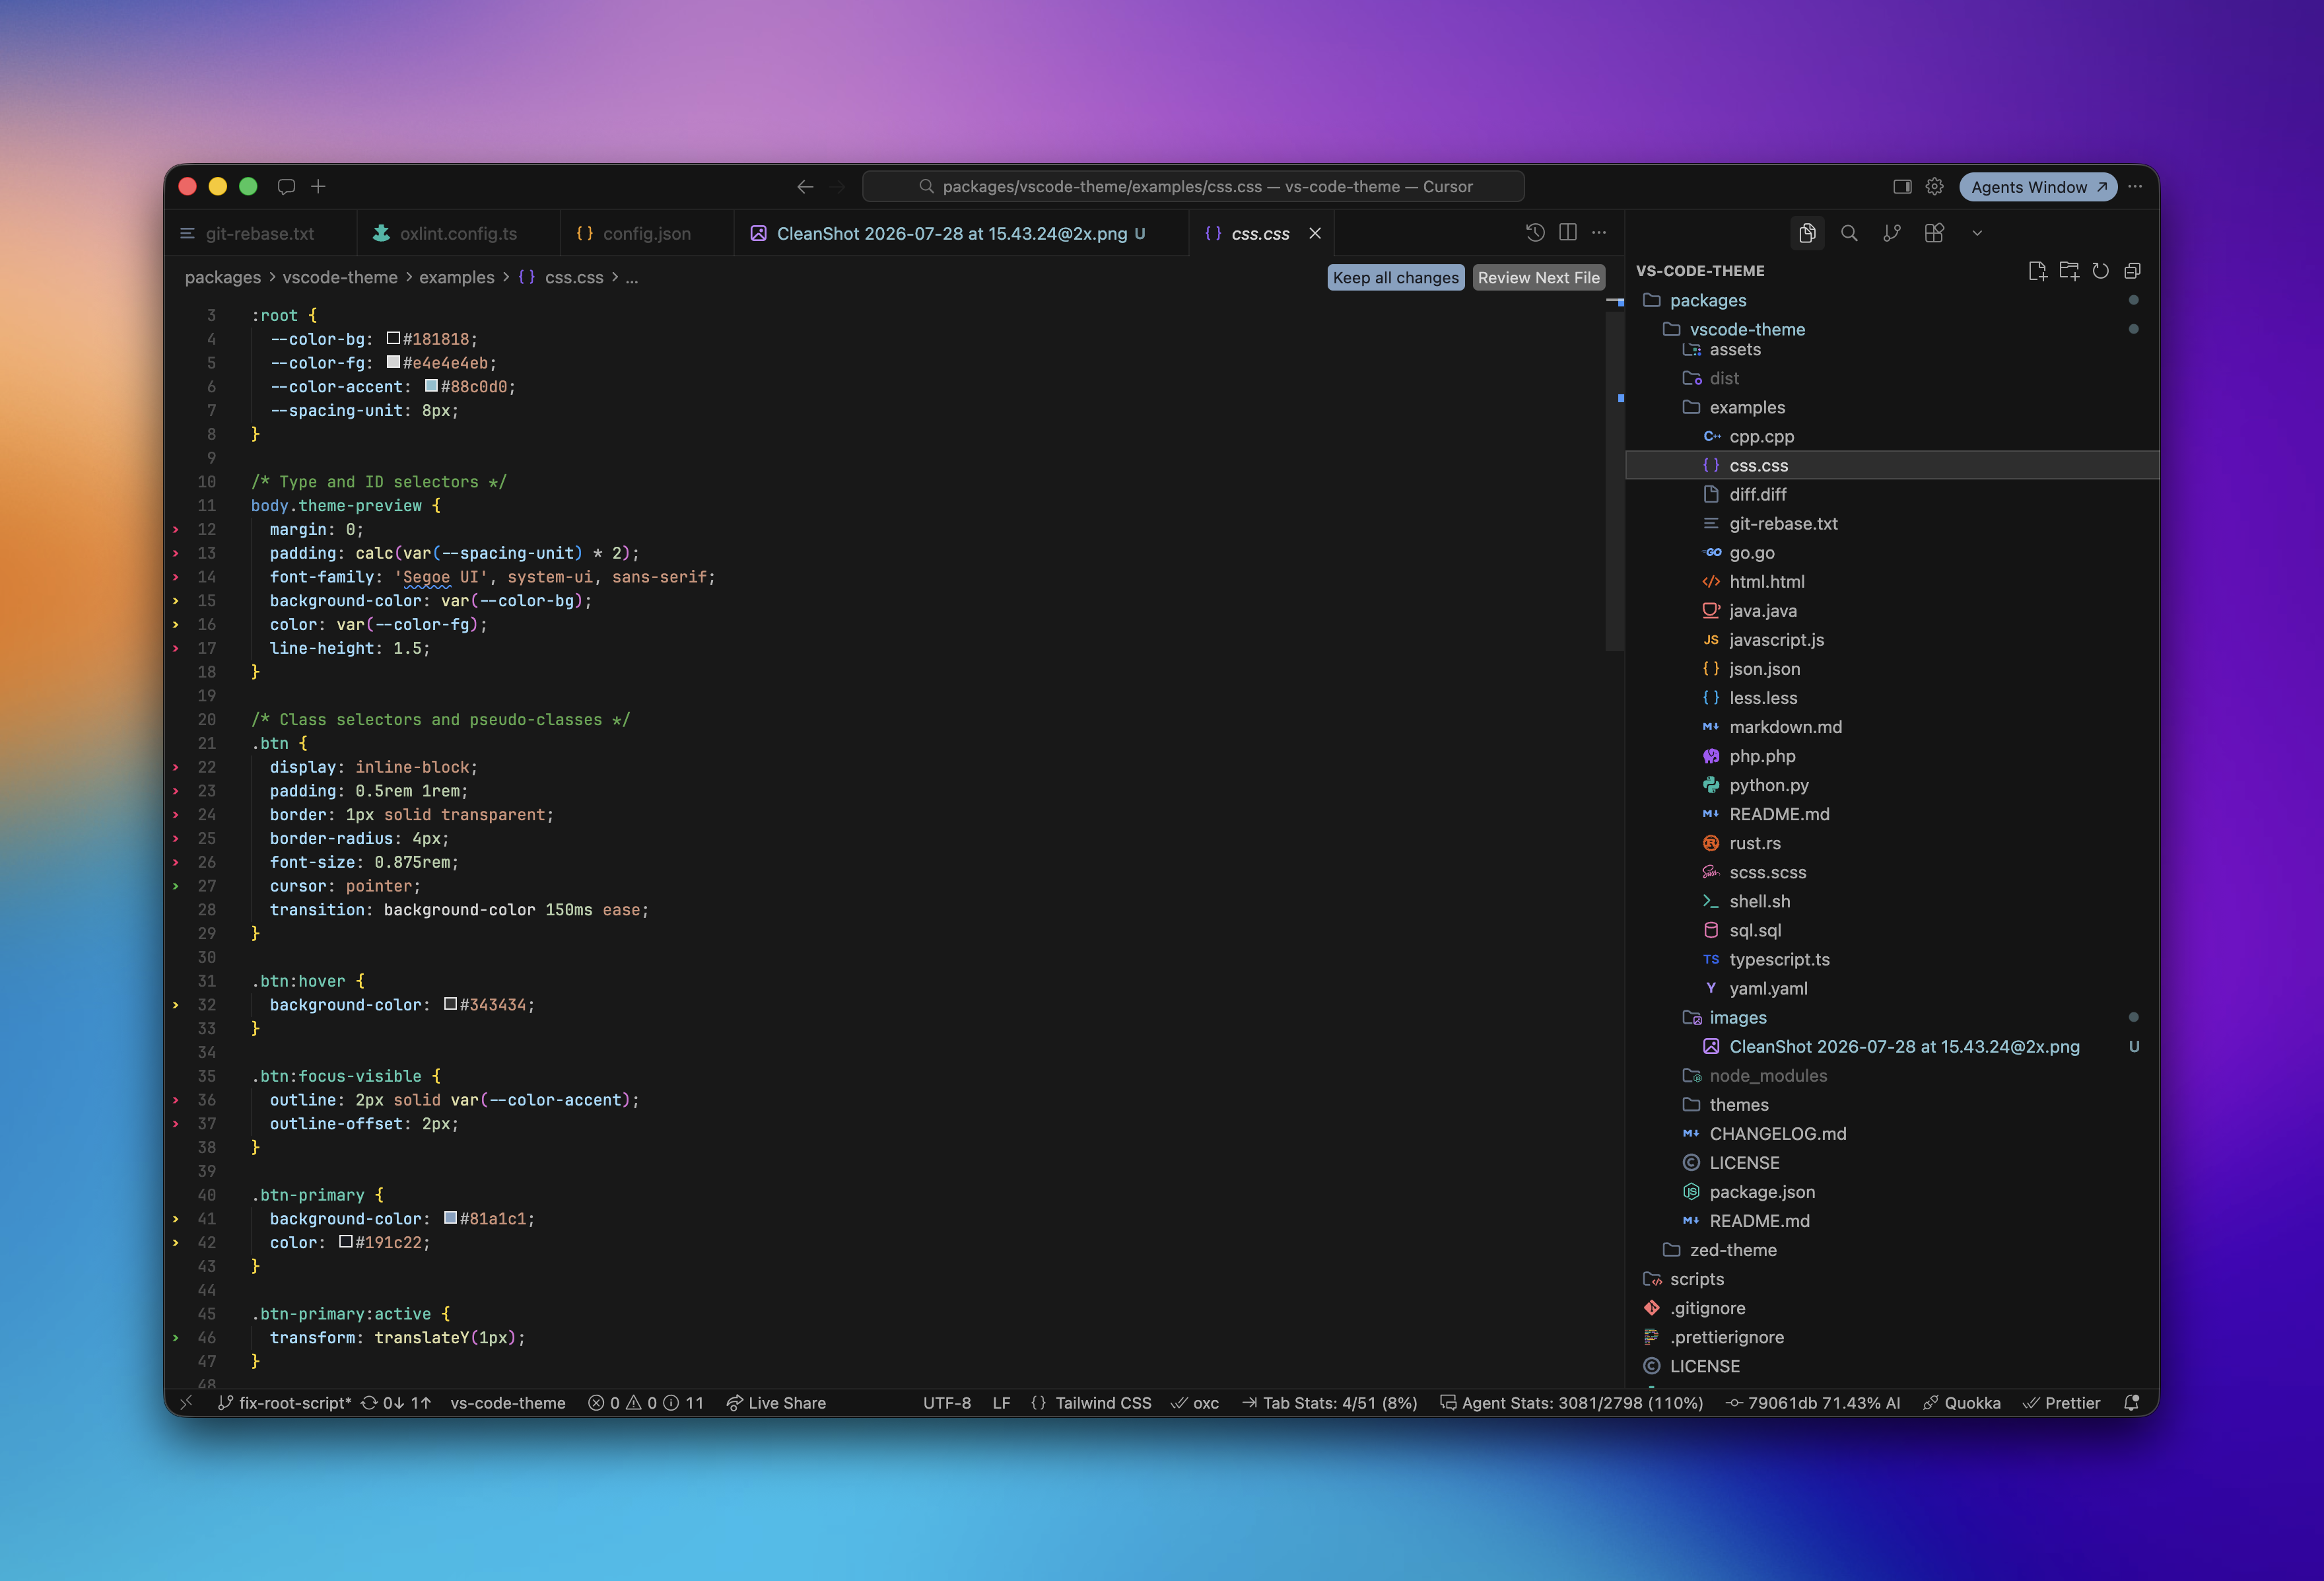
Task: Open settings gear in title bar
Action: click(1935, 187)
